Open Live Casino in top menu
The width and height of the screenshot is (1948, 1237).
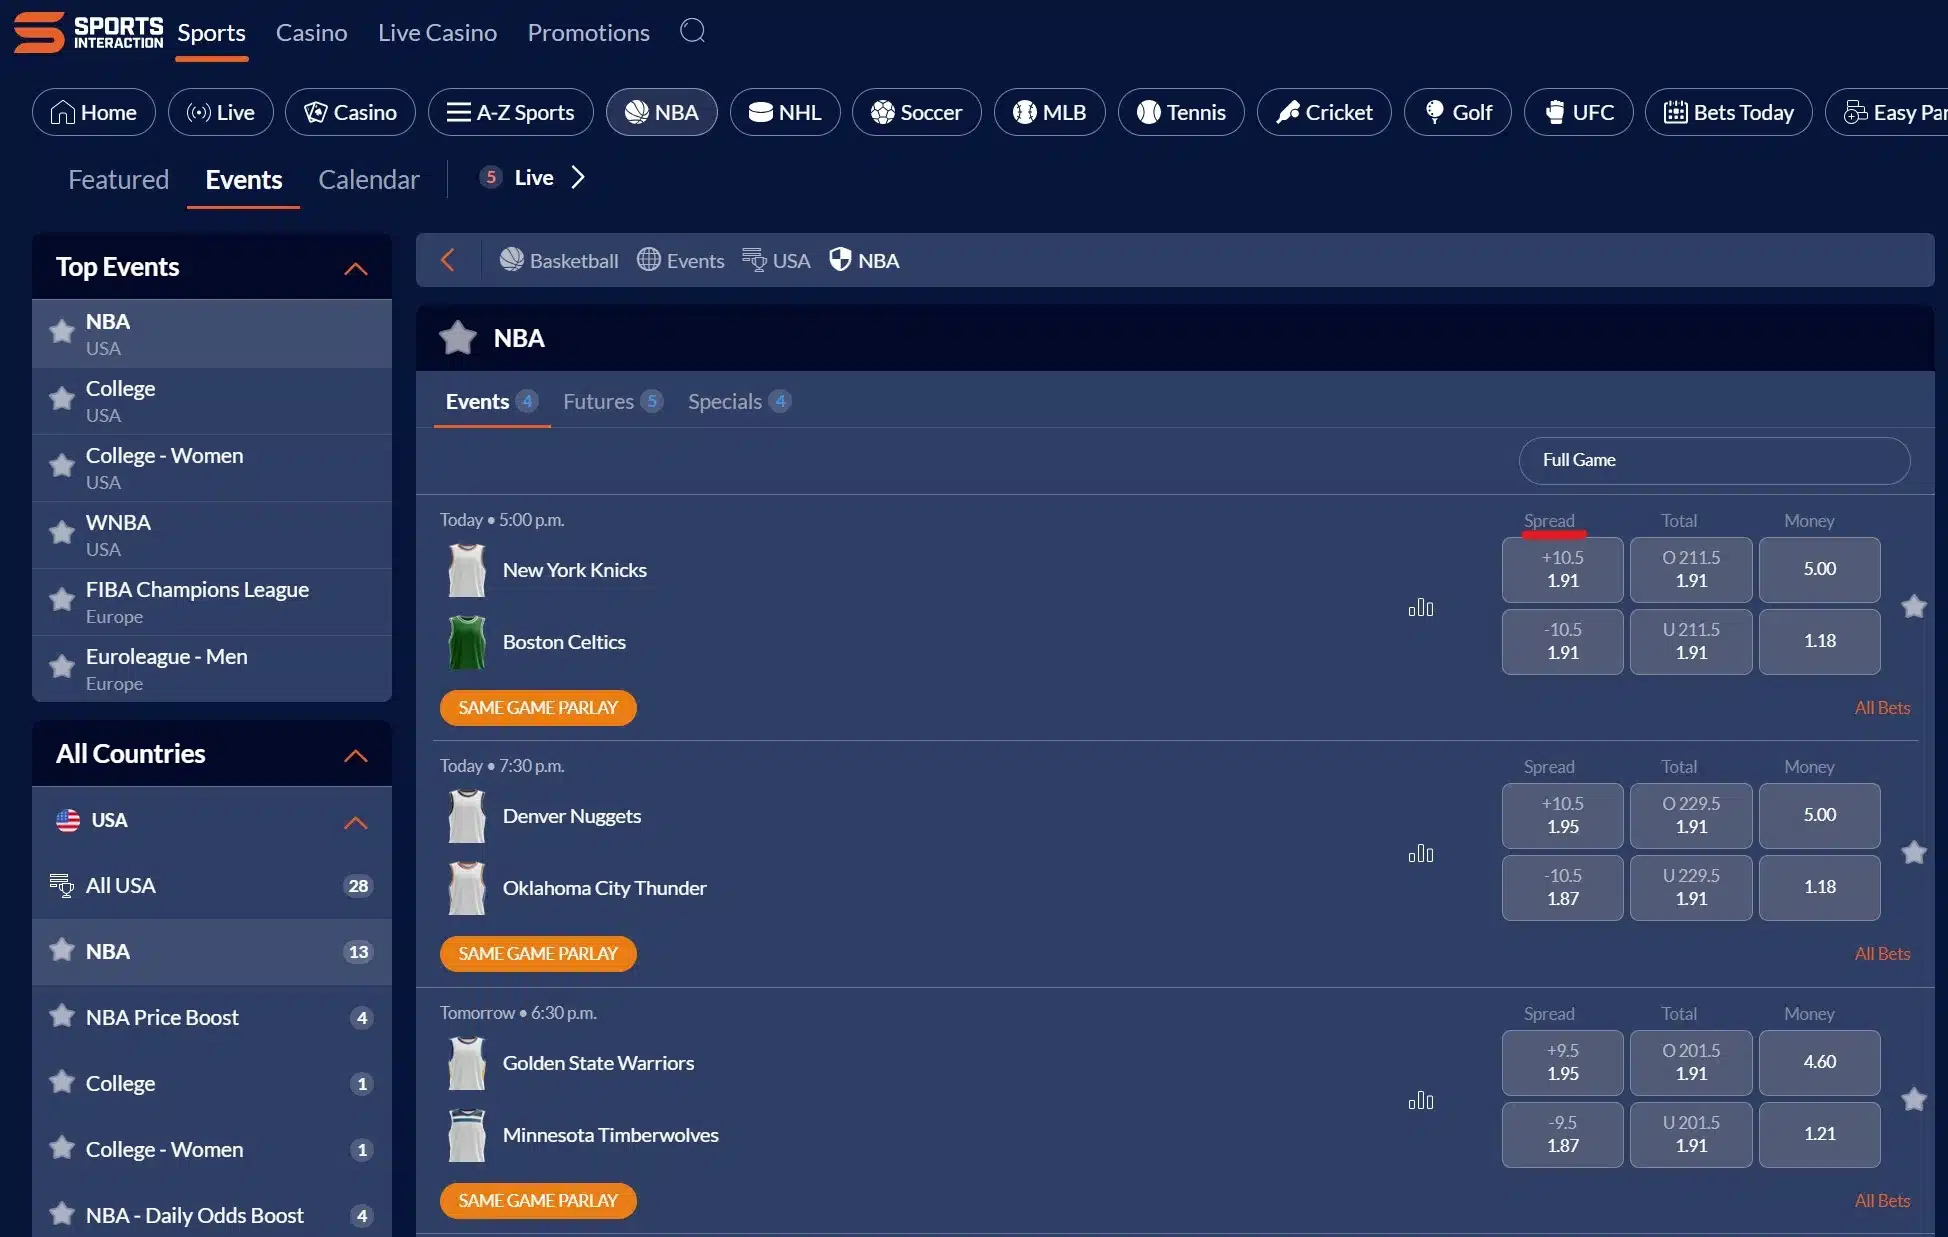pos(437,32)
